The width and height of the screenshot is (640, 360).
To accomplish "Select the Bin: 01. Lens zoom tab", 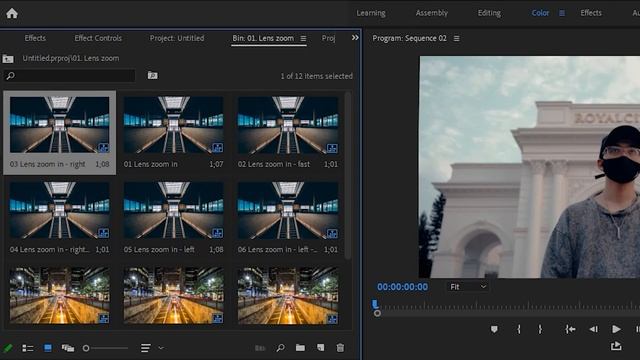I will (263, 38).
